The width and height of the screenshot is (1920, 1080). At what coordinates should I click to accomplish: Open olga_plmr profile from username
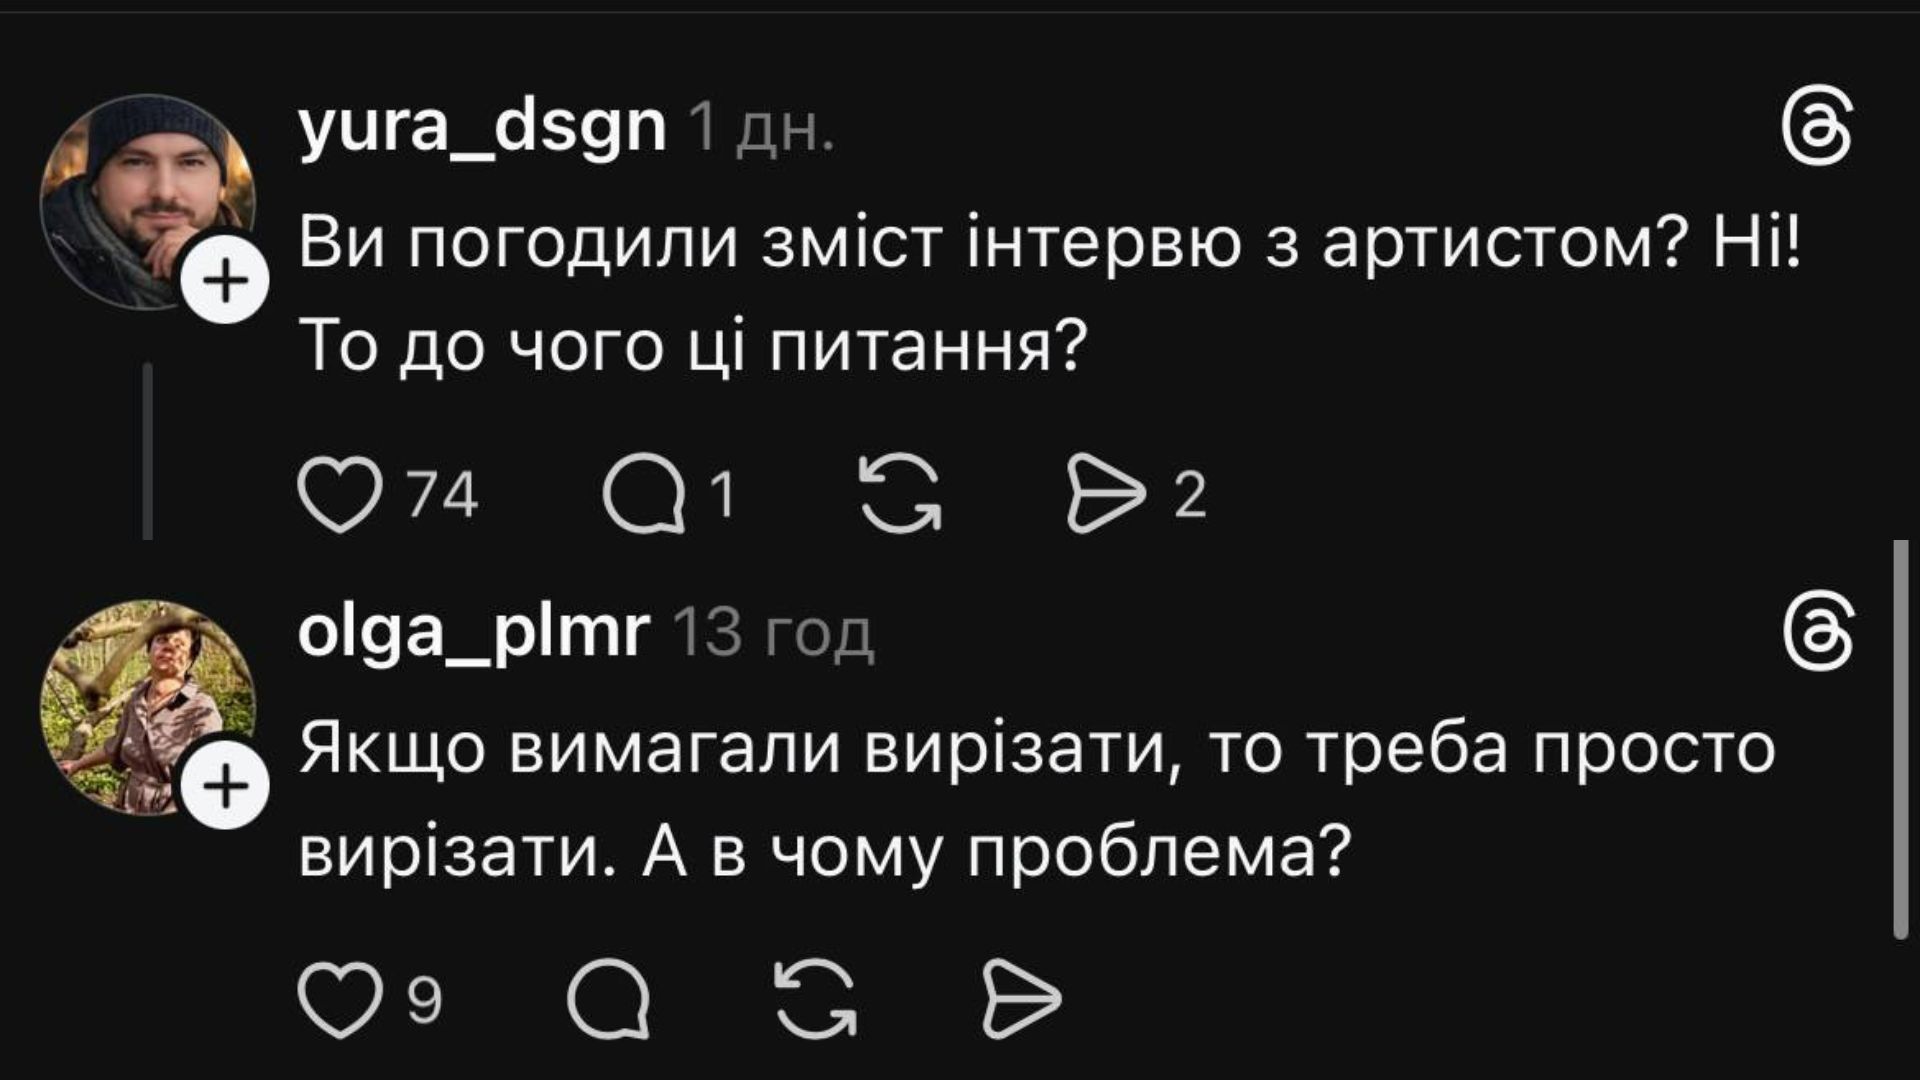tap(474, 632)
